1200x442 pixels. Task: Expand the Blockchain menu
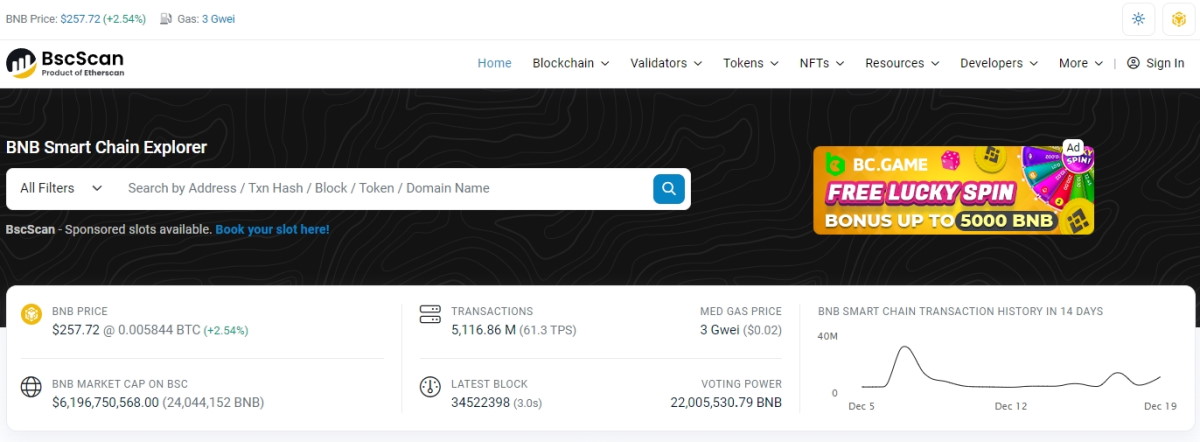coord(570,63)
